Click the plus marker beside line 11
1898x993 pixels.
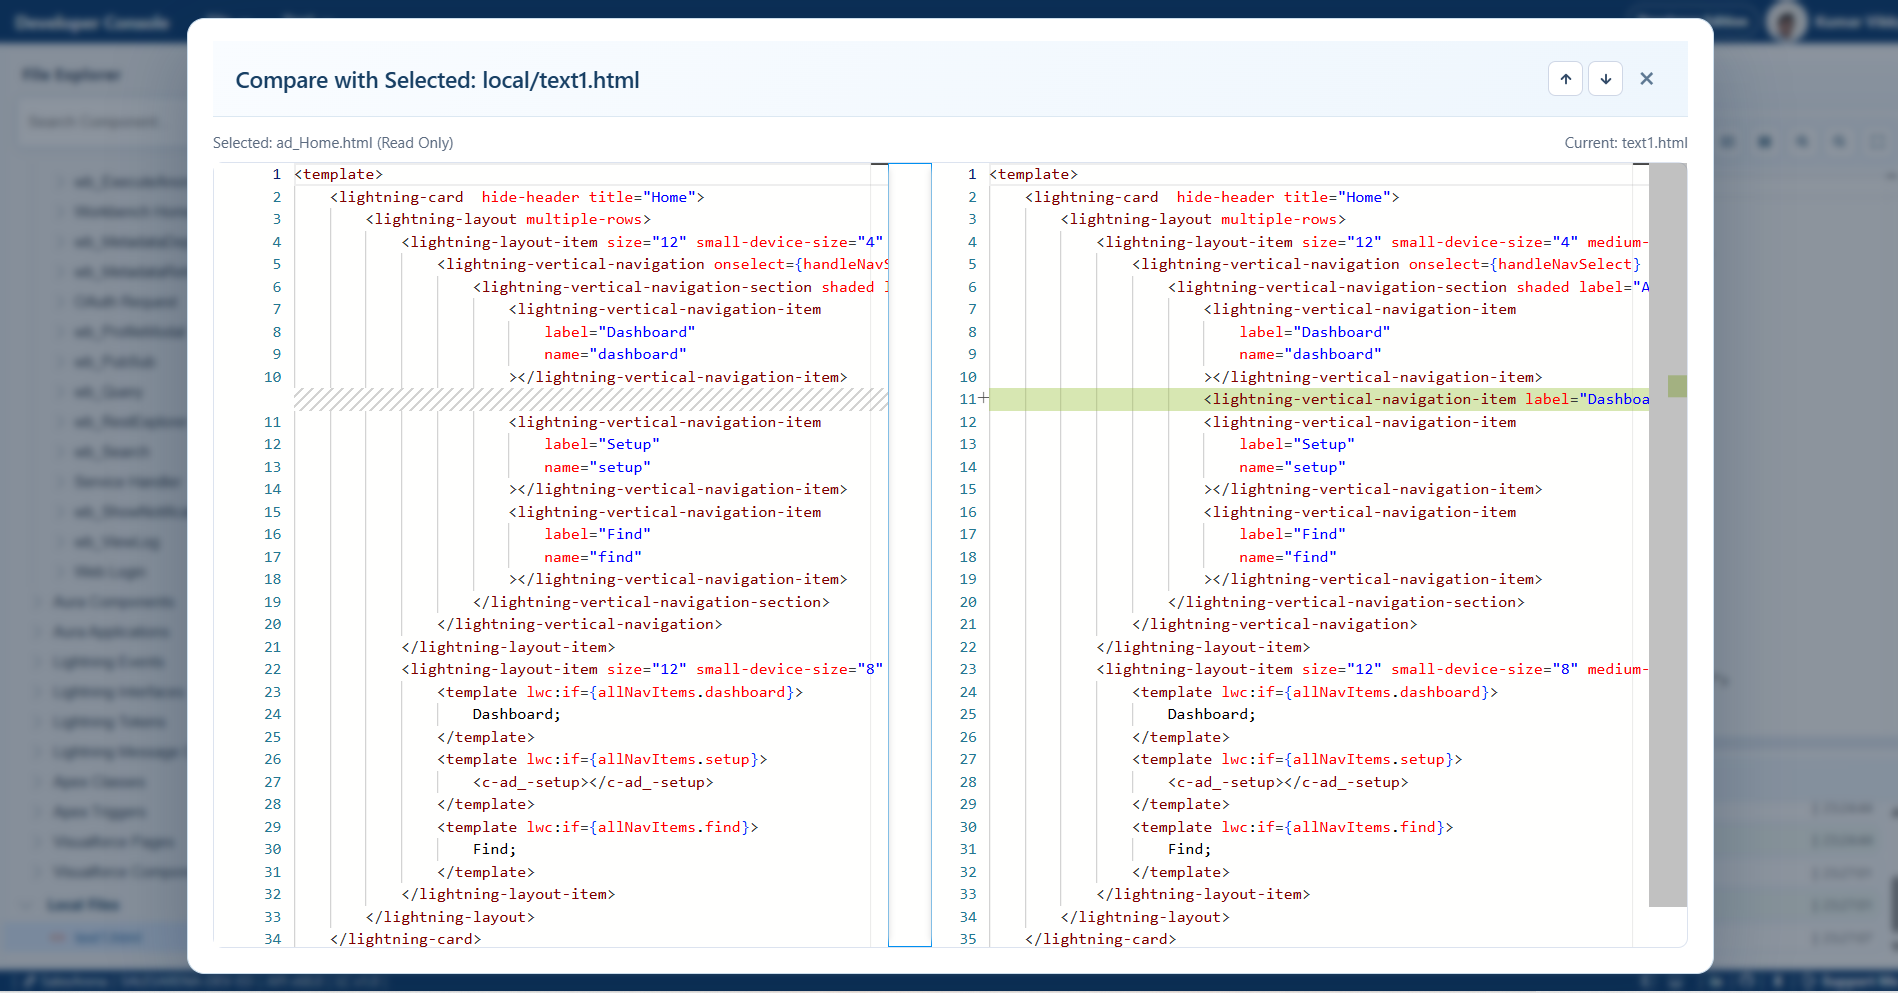coord(984,399)
